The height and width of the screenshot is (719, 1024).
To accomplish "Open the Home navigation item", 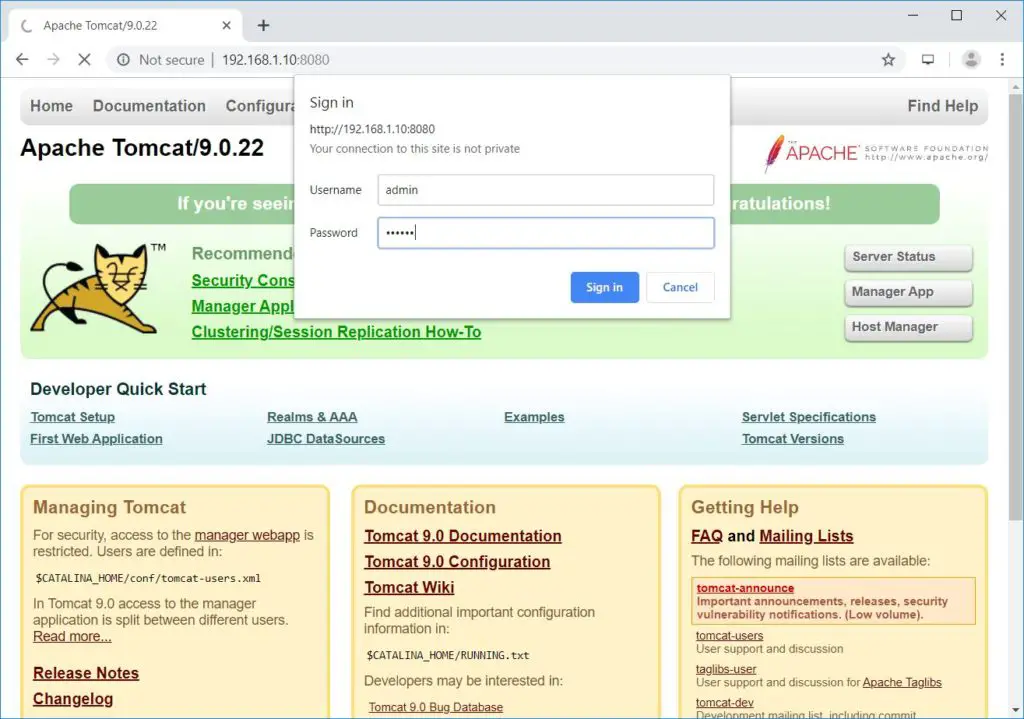I will pyautogui.click(x=52, y=106).
